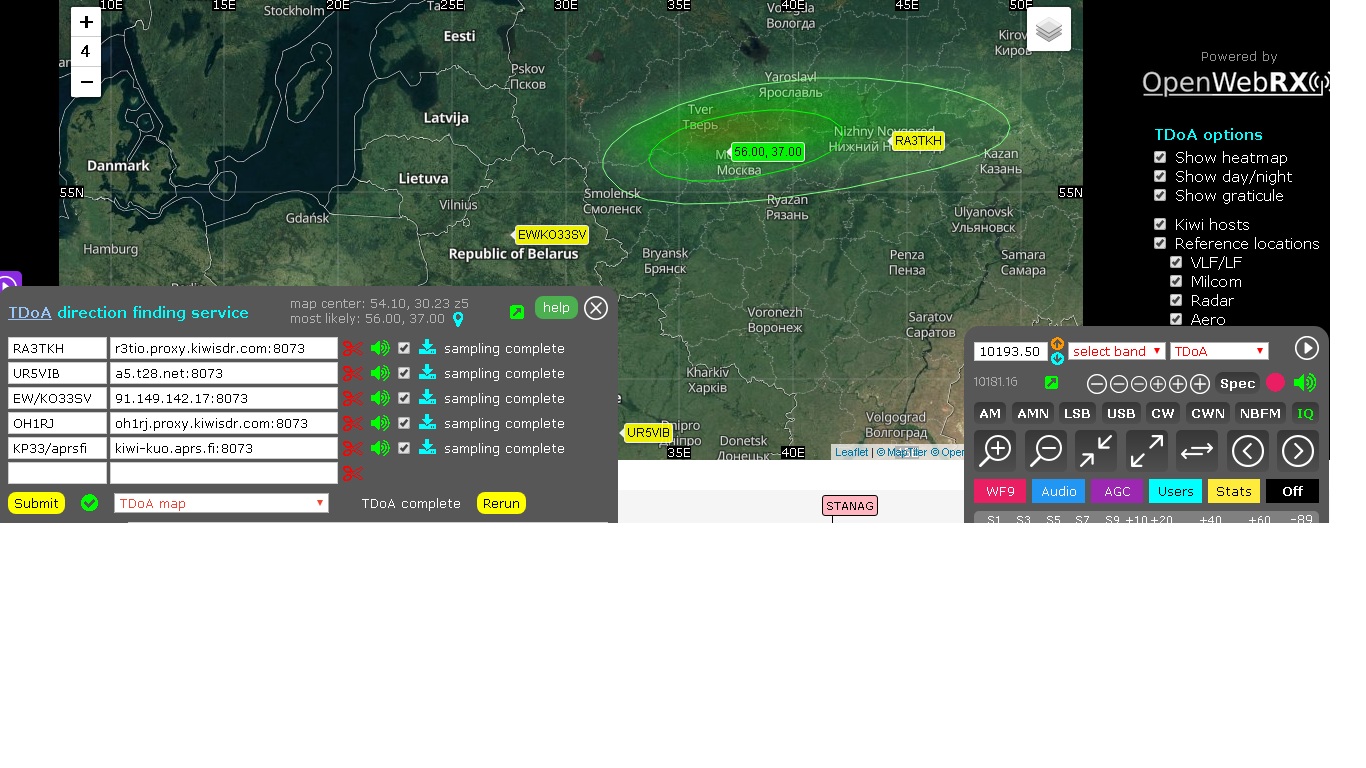Select USB demodulation mode

[x=1121, y=413]
